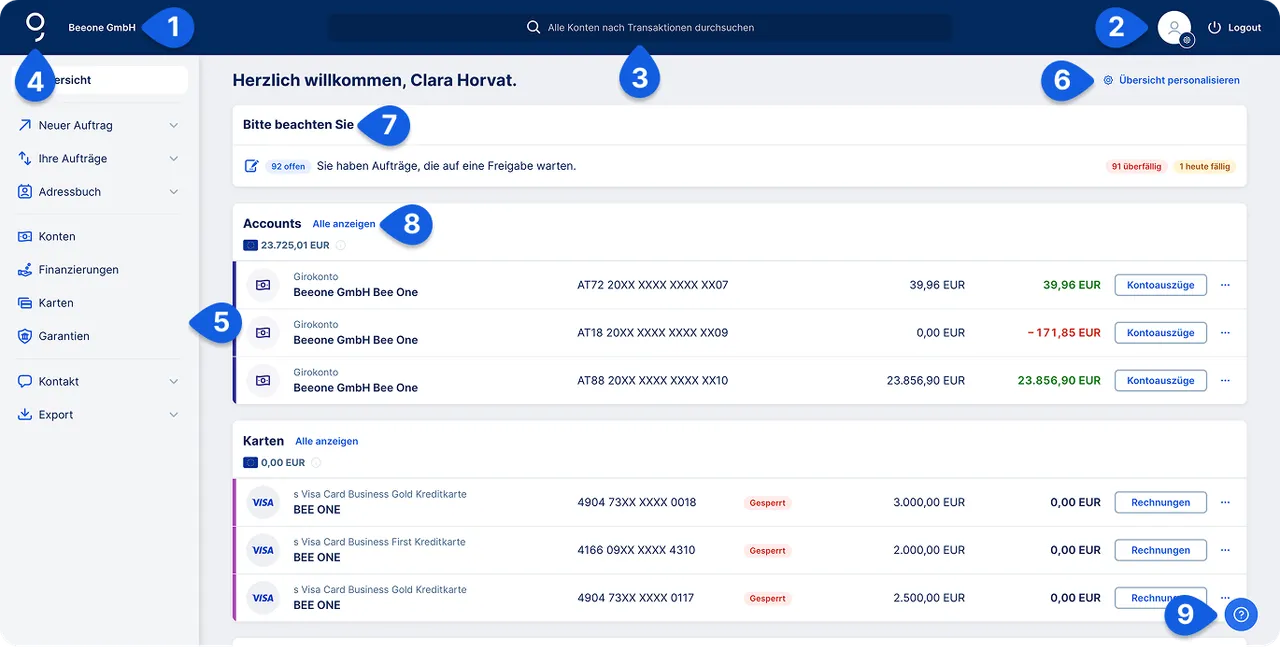Click the Garantien shield icon

pyautogui.click(x=25, y=336)
